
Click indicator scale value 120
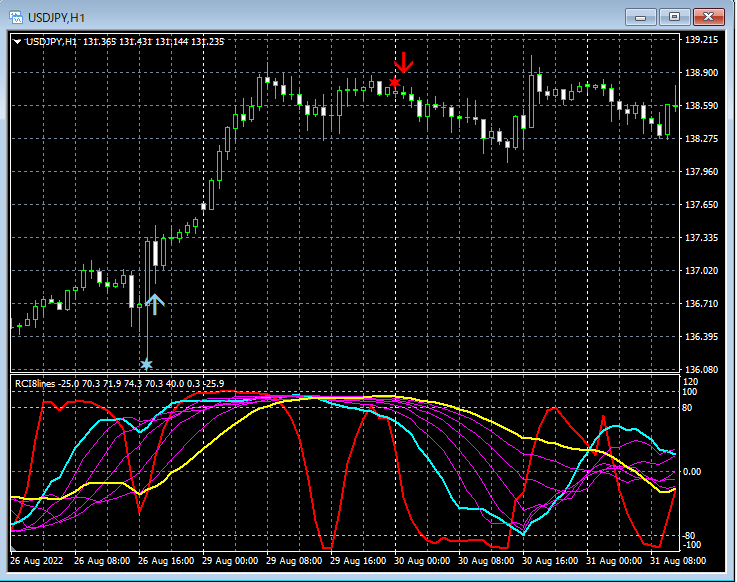[691, 382]
